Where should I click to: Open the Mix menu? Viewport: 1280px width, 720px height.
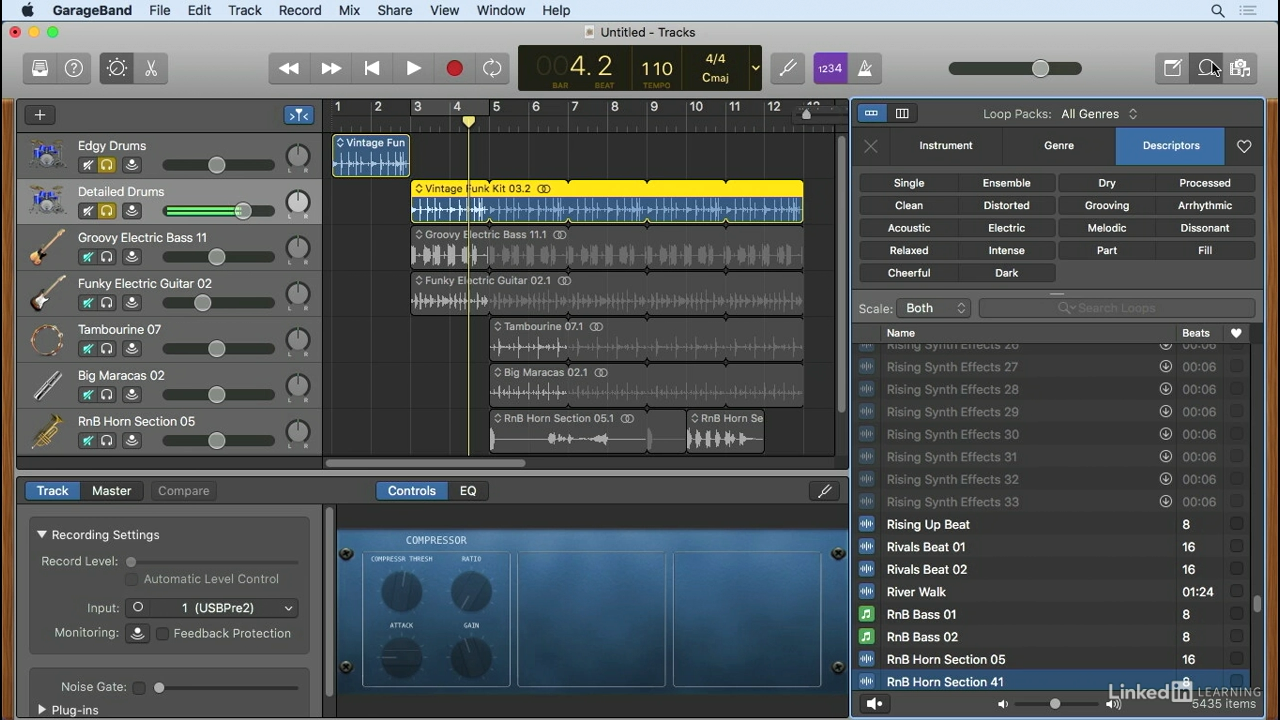pos(349,10)
